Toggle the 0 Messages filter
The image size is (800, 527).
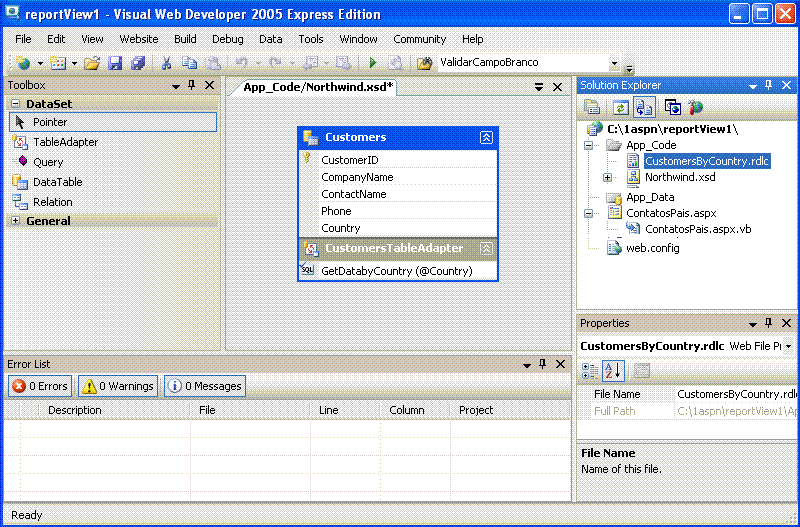point(205,386)
